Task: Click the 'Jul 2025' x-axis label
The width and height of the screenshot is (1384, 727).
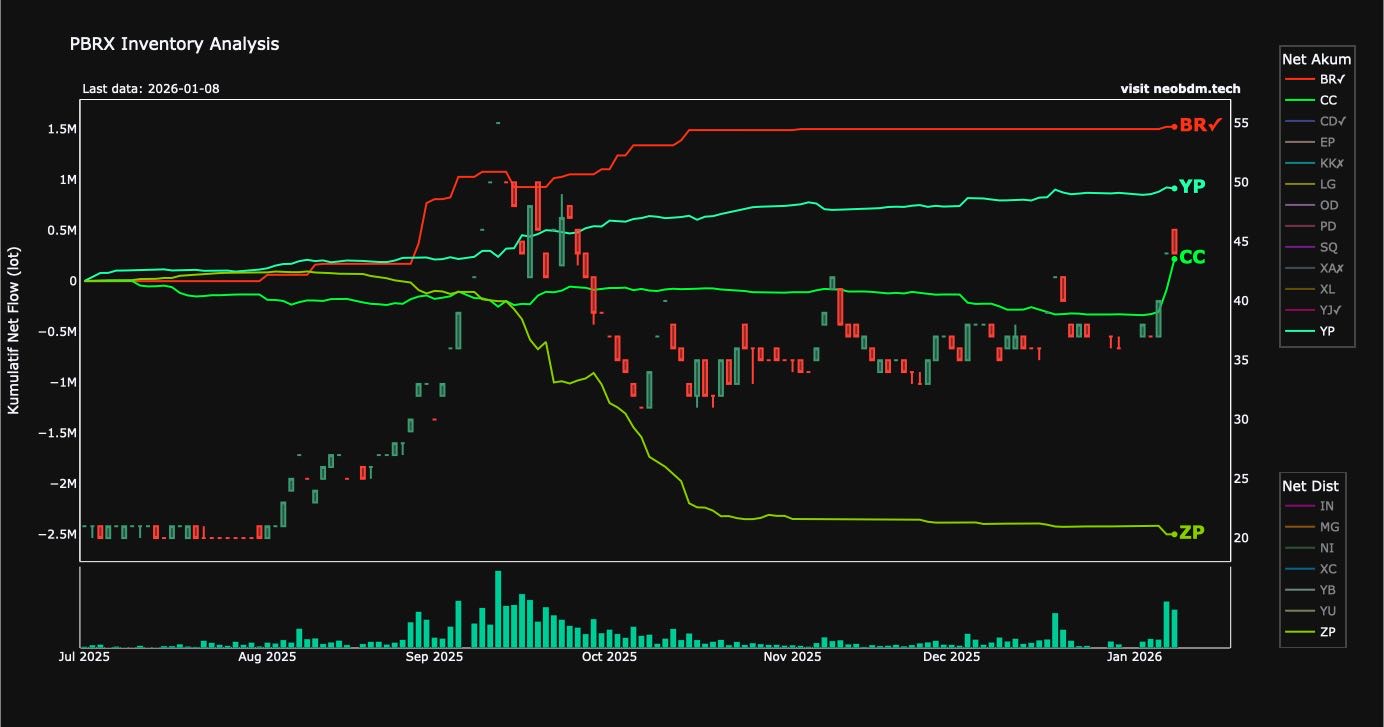Action: tap(85, 658)
